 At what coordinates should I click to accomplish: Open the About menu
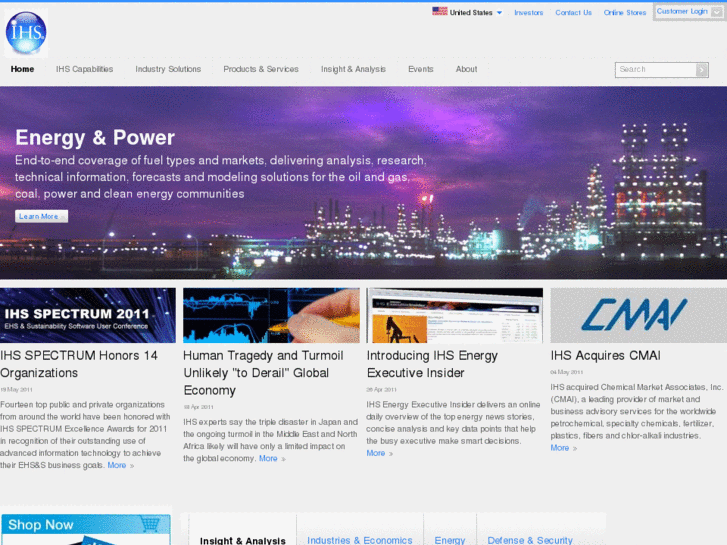pyautogui.click(x=466, y=69)
